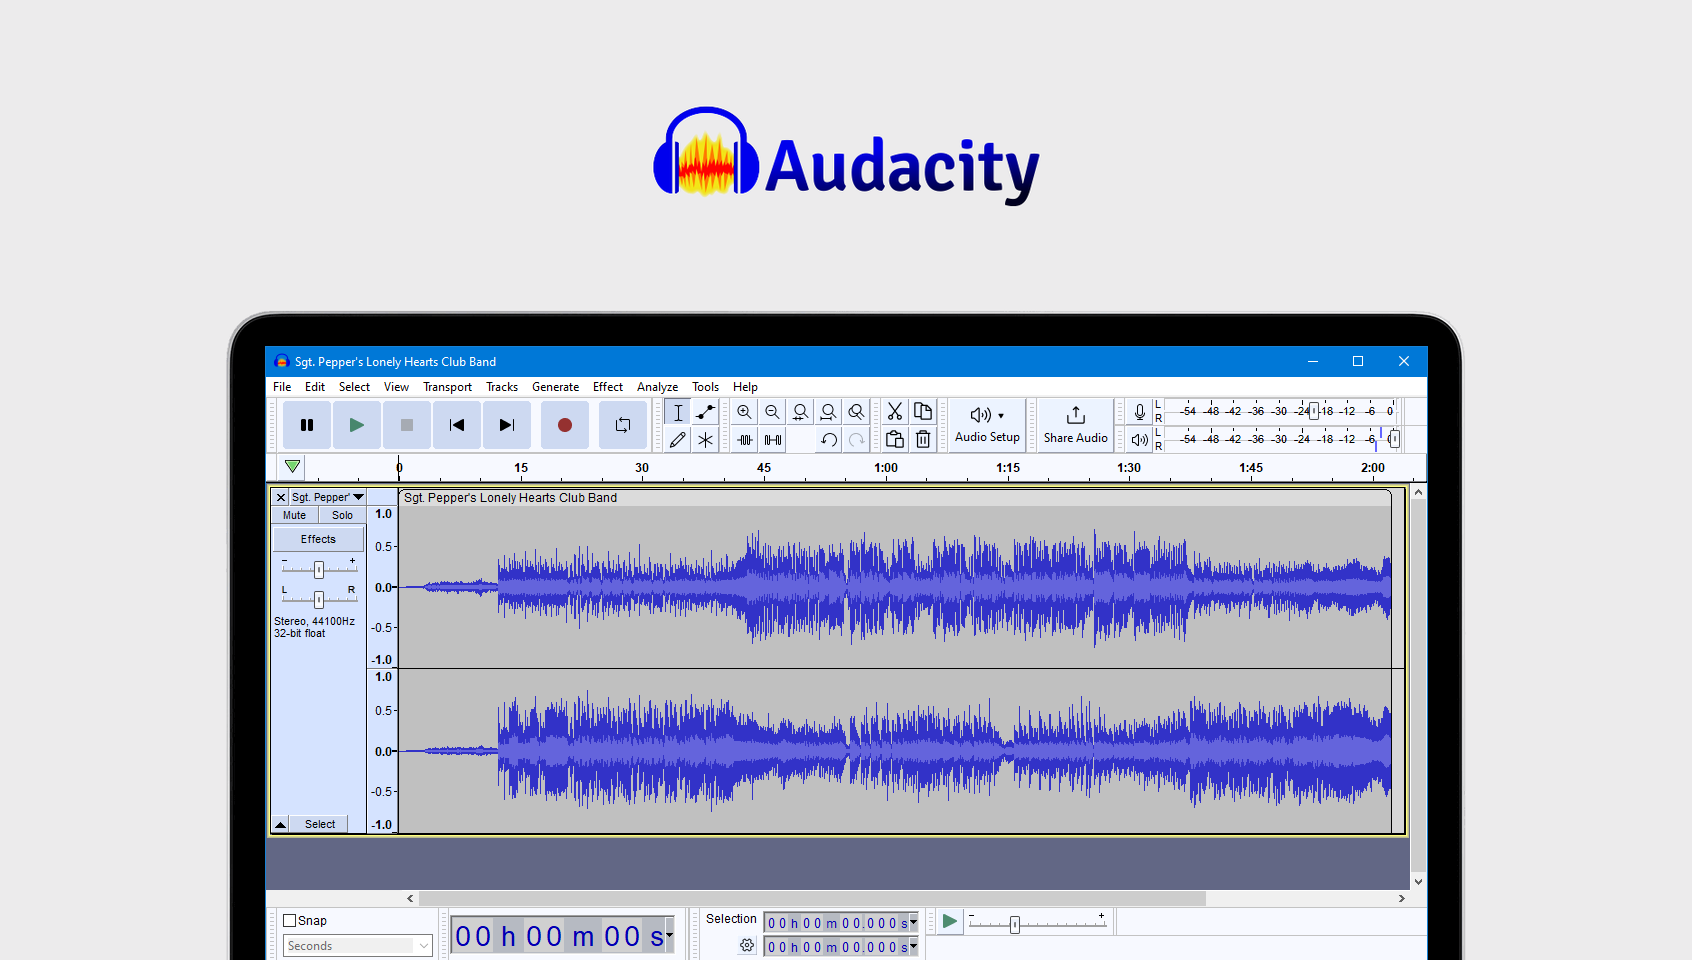Viewport: 1692px width, 960px height.
Task: Click the Zoom Out magnifier
Action: click(772, 412)
